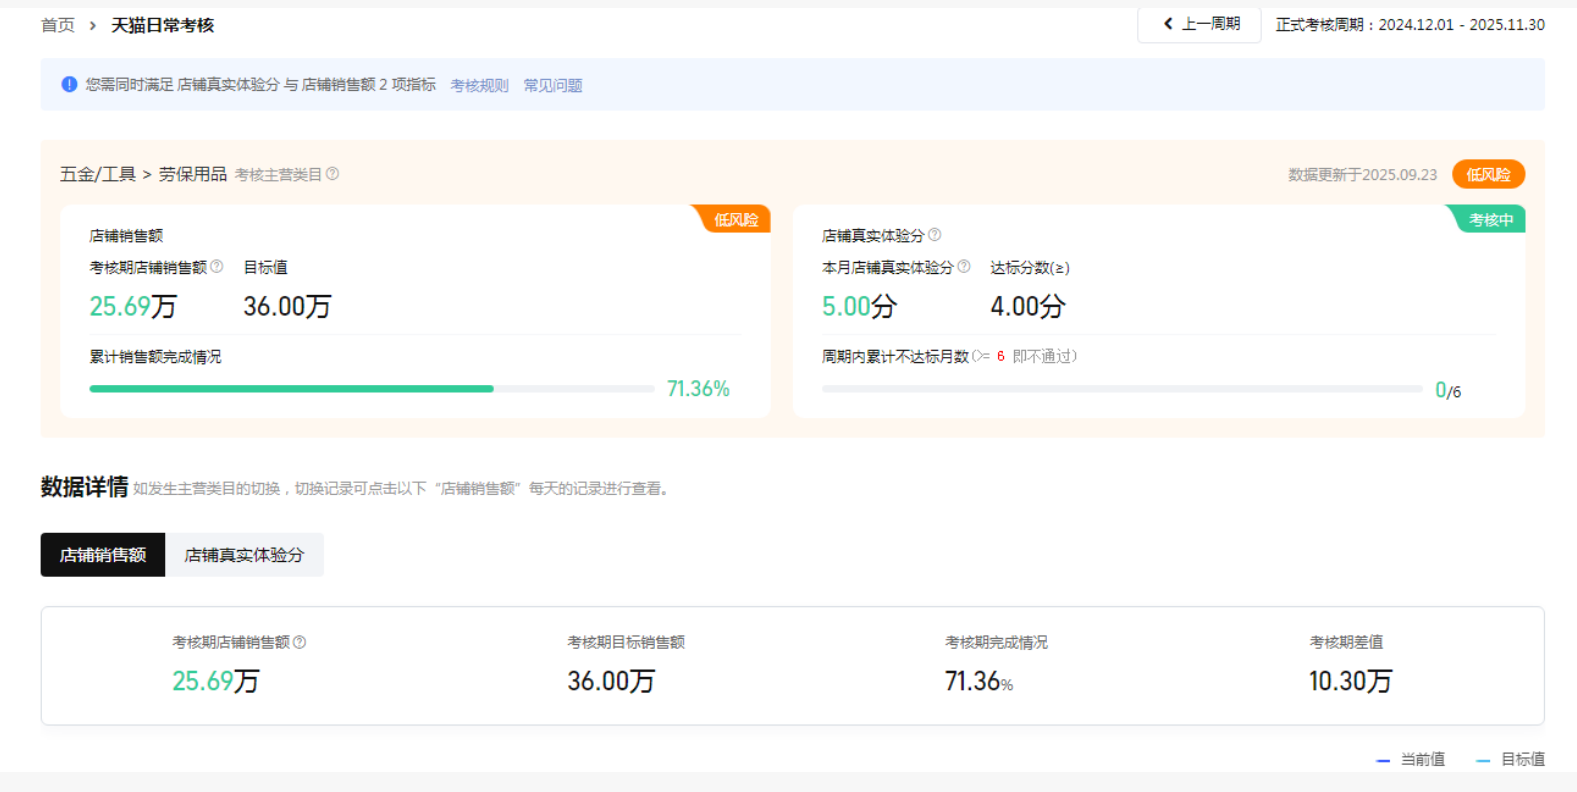Click help icon beside 考核主营类目
Image resolution: width=1577 pixels, height=792 pixels.
333,174
